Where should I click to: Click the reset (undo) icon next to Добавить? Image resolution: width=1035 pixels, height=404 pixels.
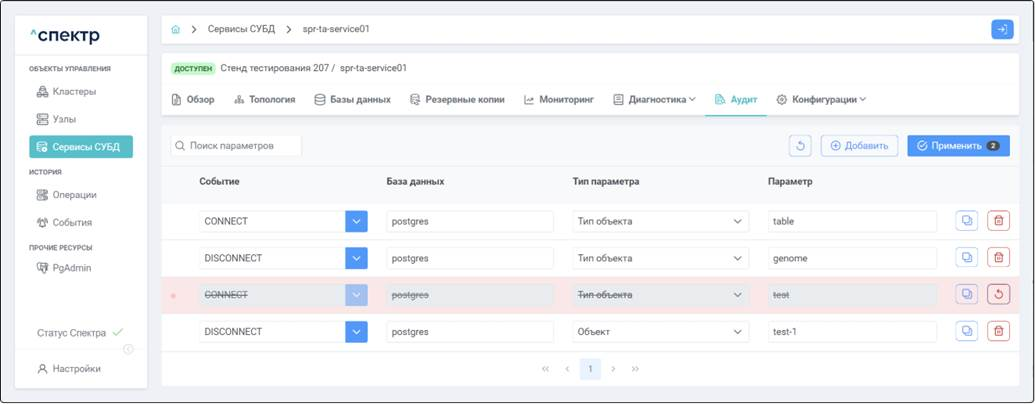click(800, 146)
